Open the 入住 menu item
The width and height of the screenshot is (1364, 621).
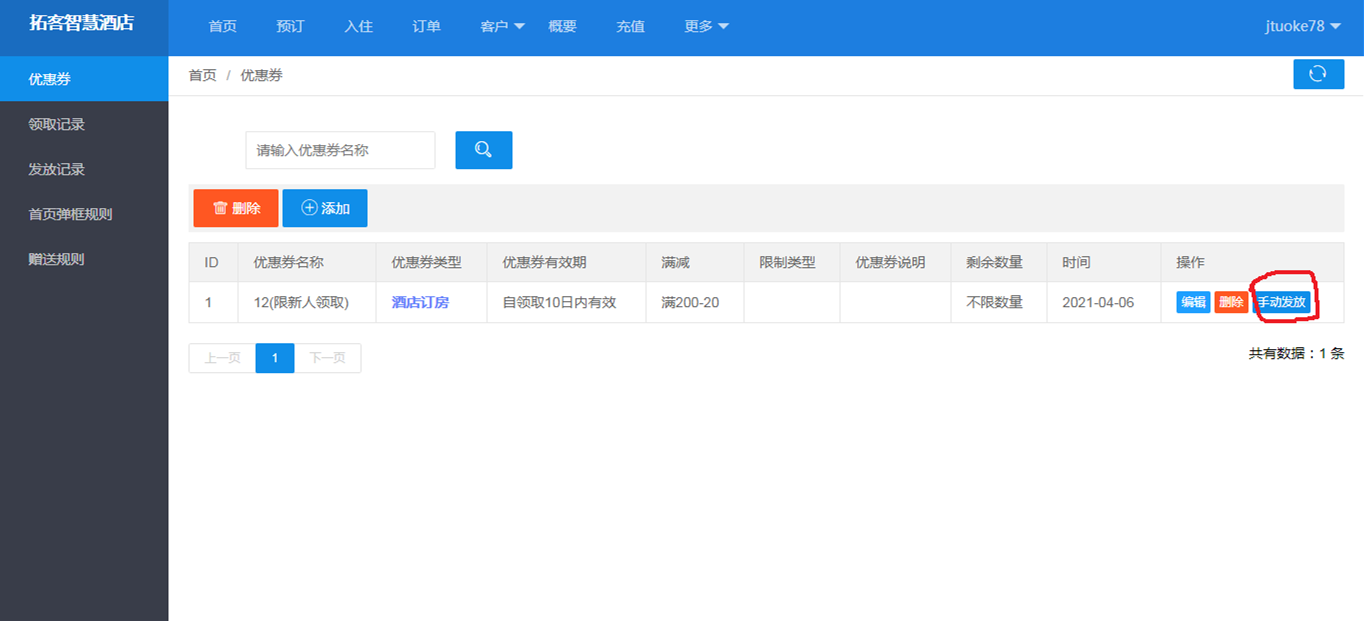pos(358,27)
